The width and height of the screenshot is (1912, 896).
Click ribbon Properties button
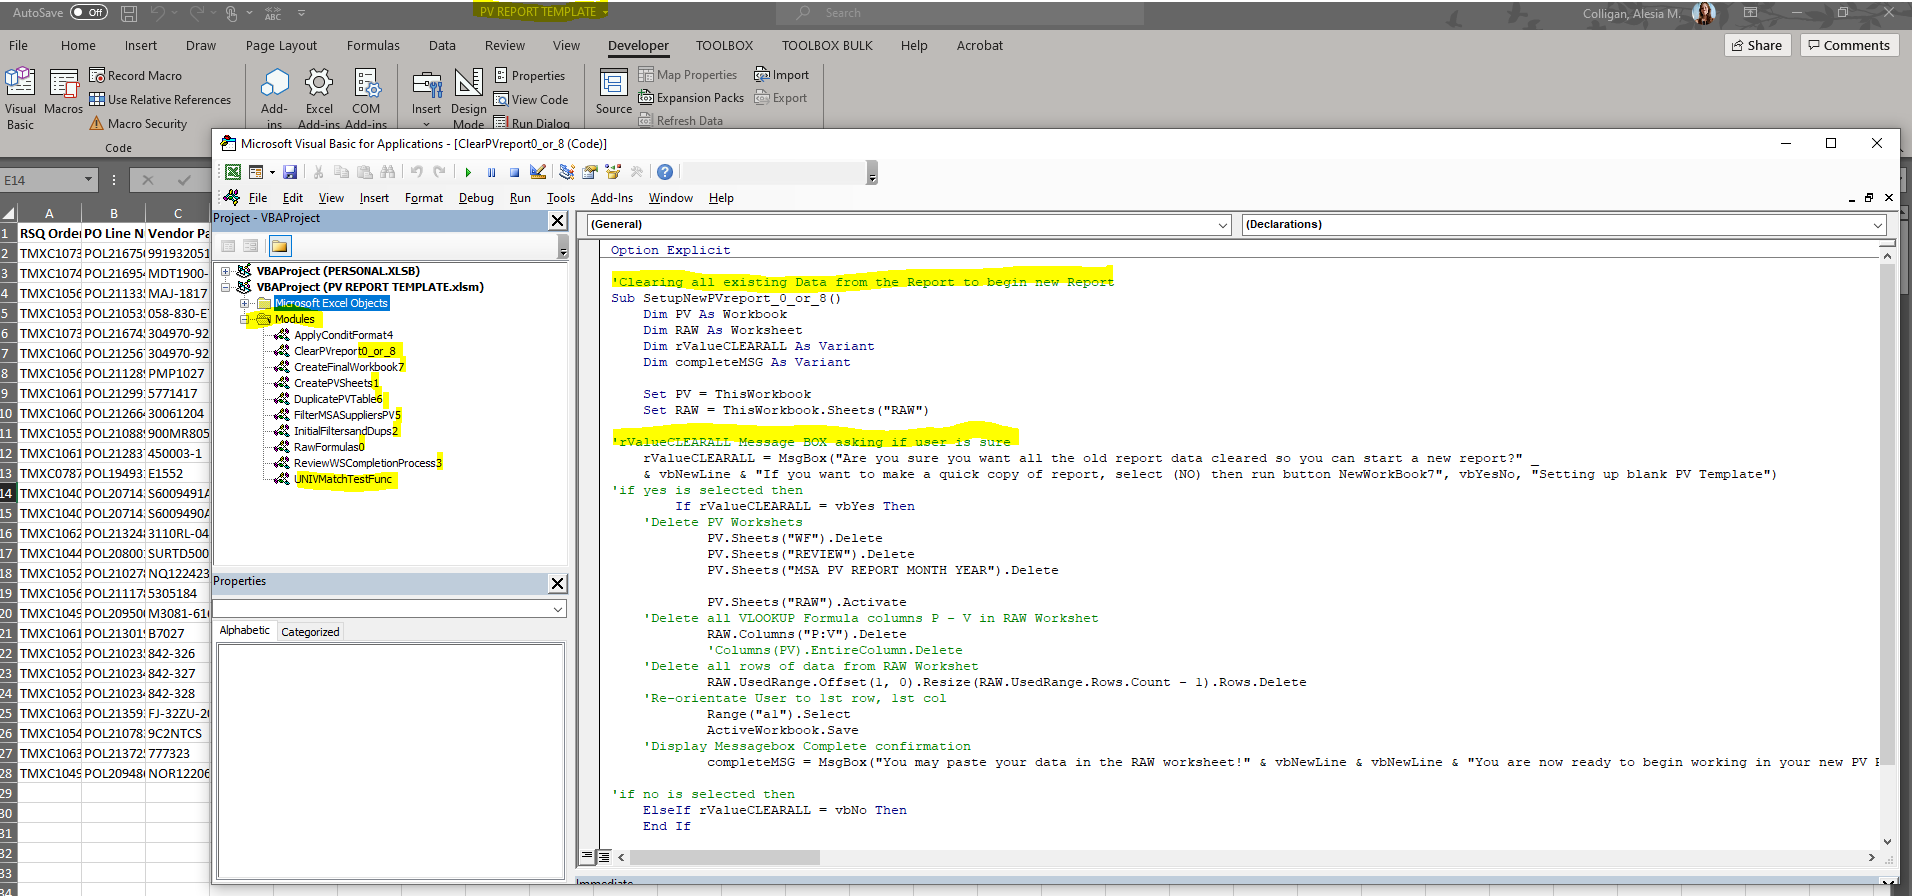(530, 75)
